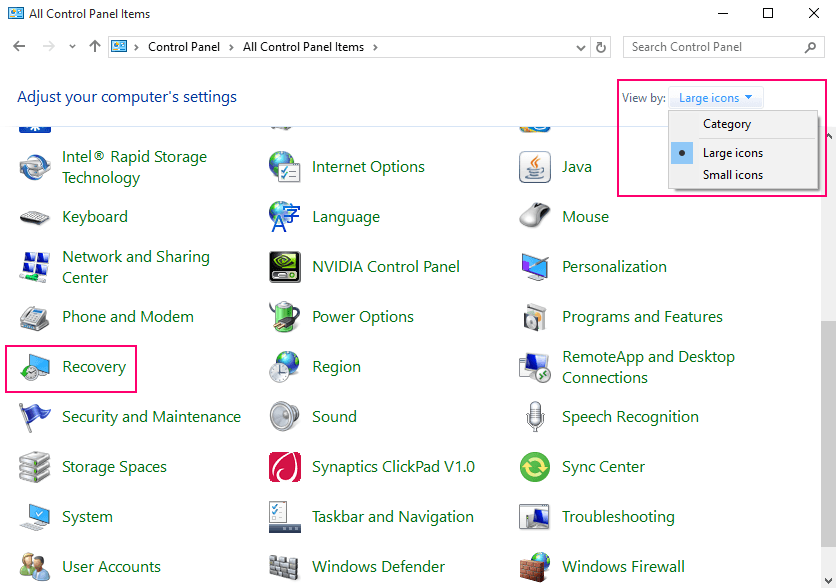Screen dimensions: 836x588
Task: Open the Speech Recognition link
Action: coord(630,416)
